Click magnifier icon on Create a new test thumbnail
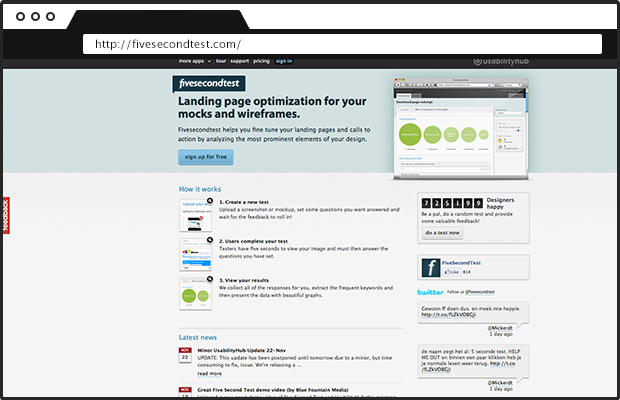620x400 pixels. 208,202
